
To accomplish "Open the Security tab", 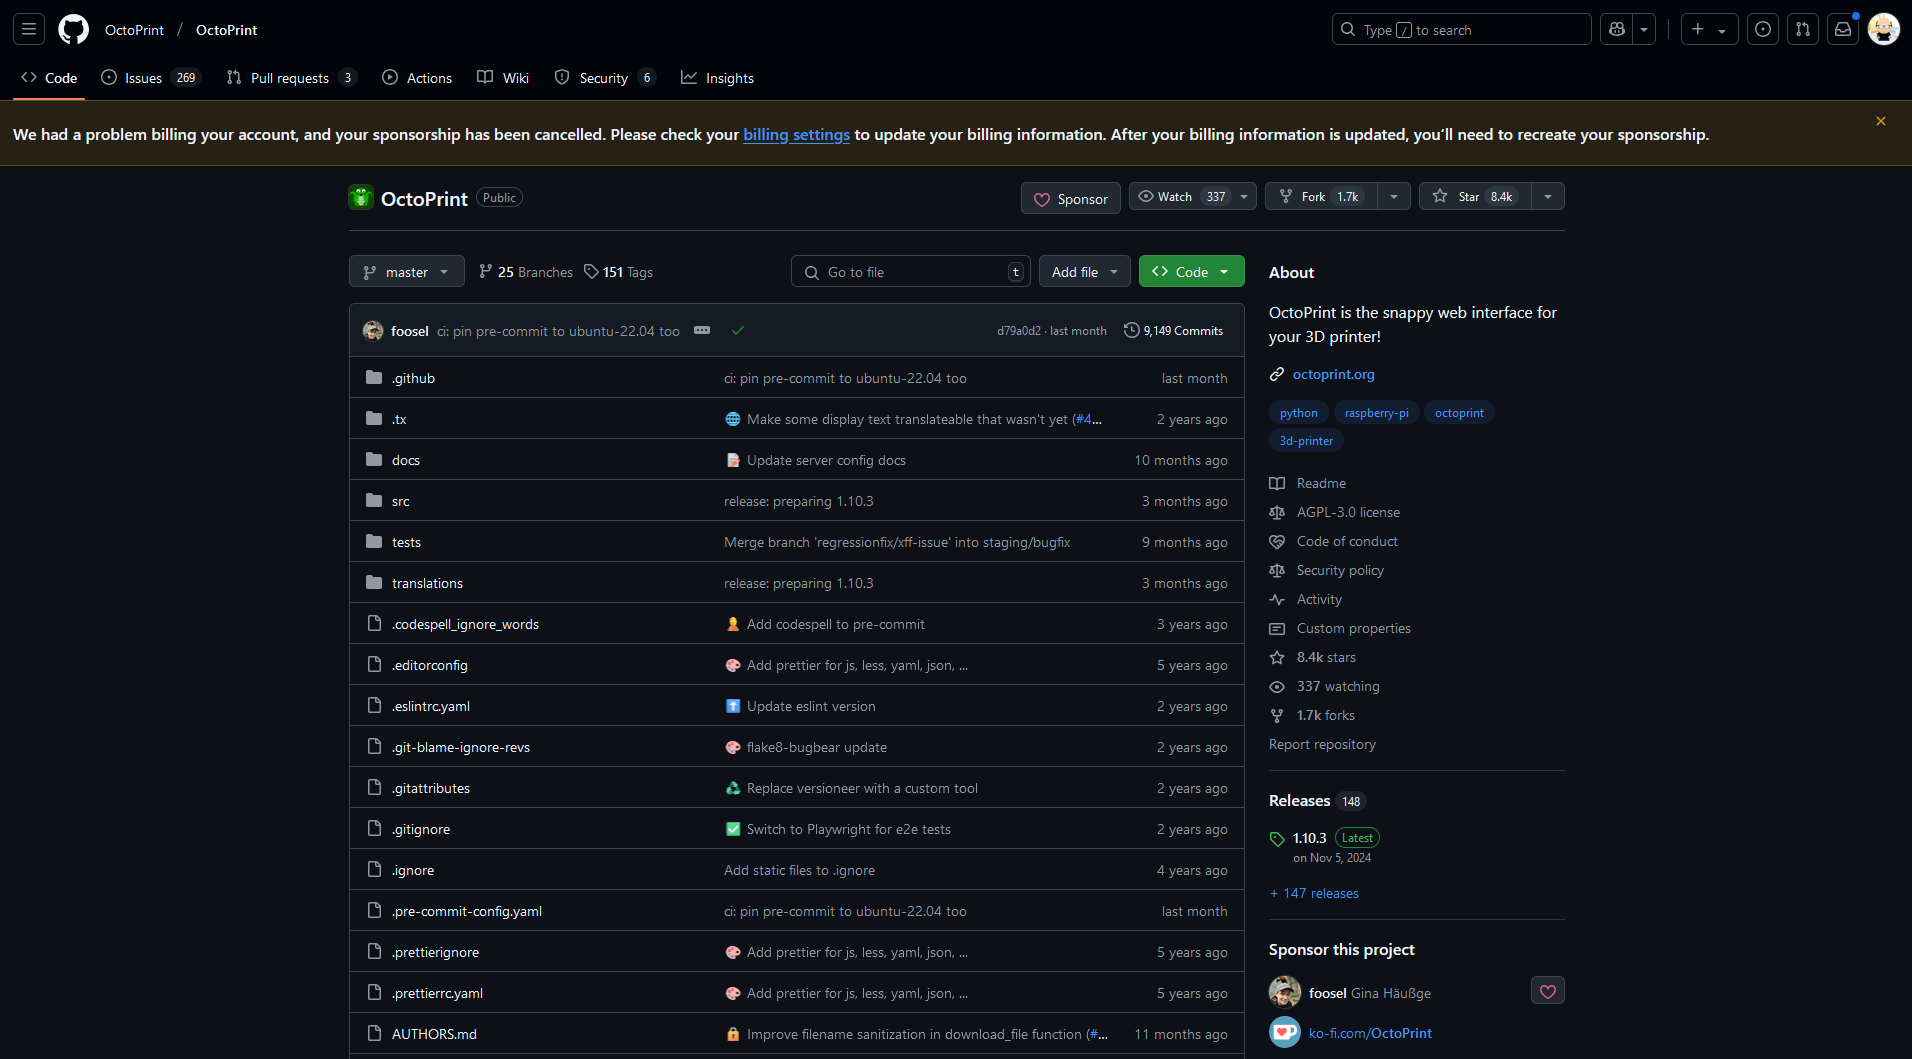I will pos(605,78).
